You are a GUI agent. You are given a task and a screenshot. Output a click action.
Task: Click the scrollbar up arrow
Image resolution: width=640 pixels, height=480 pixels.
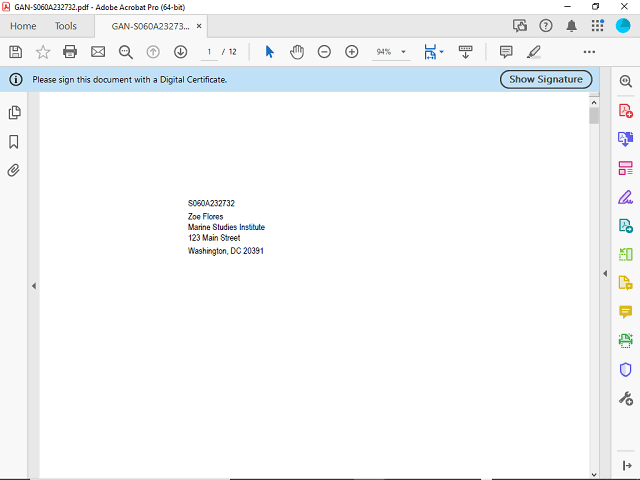[x=594, y=102]
